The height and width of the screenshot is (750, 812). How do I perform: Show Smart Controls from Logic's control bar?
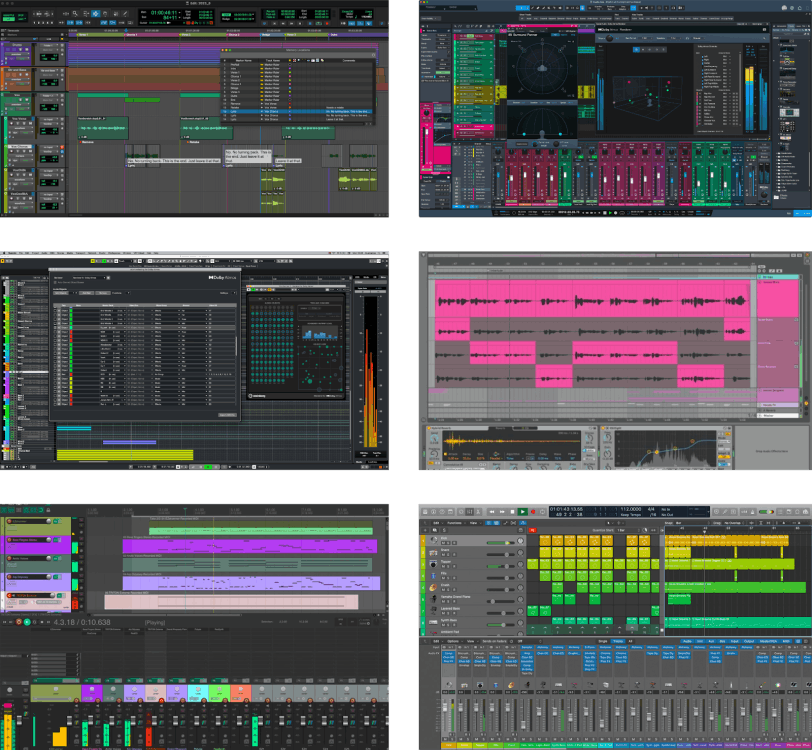[461, 512]
